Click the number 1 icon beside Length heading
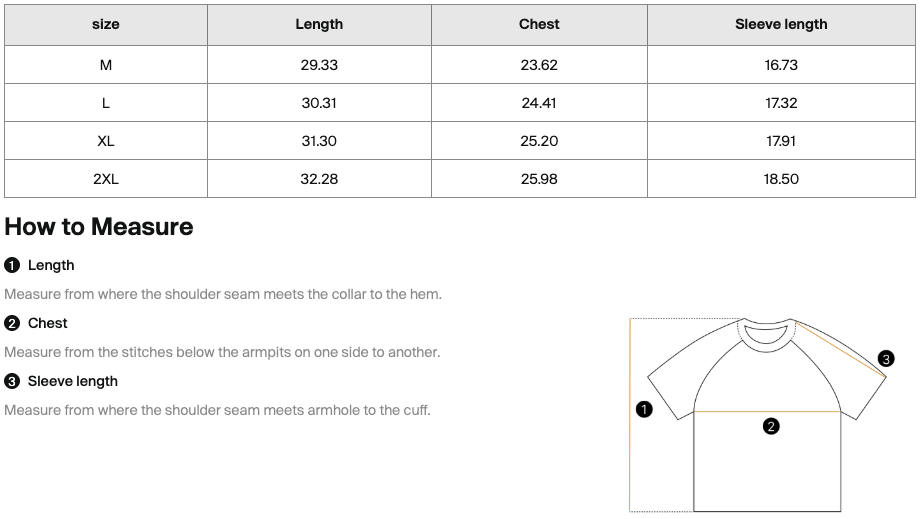The image size is (920, 519). pyautogui.click(x=12, y=266)
